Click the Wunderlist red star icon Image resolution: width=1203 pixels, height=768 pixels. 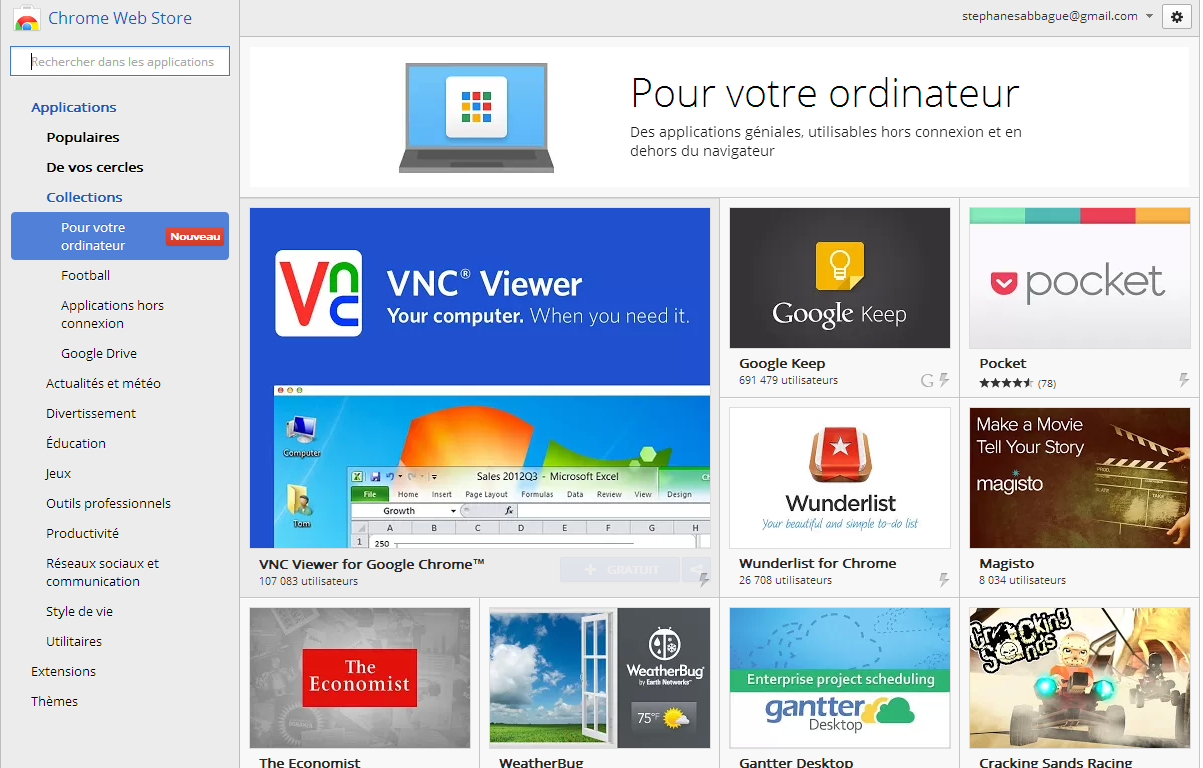coord(840,455)
